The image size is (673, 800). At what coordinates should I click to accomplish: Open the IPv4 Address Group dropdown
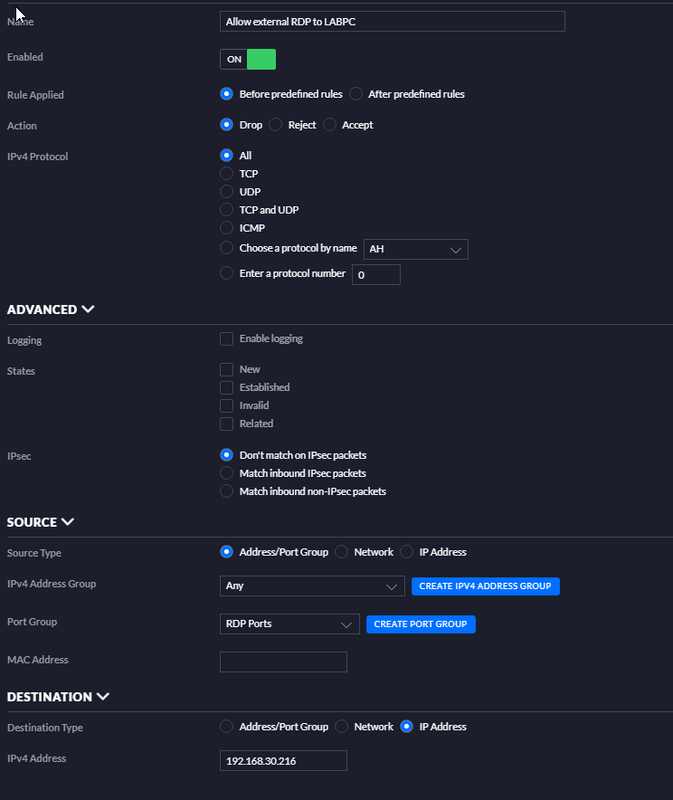[x=311, y=586]
